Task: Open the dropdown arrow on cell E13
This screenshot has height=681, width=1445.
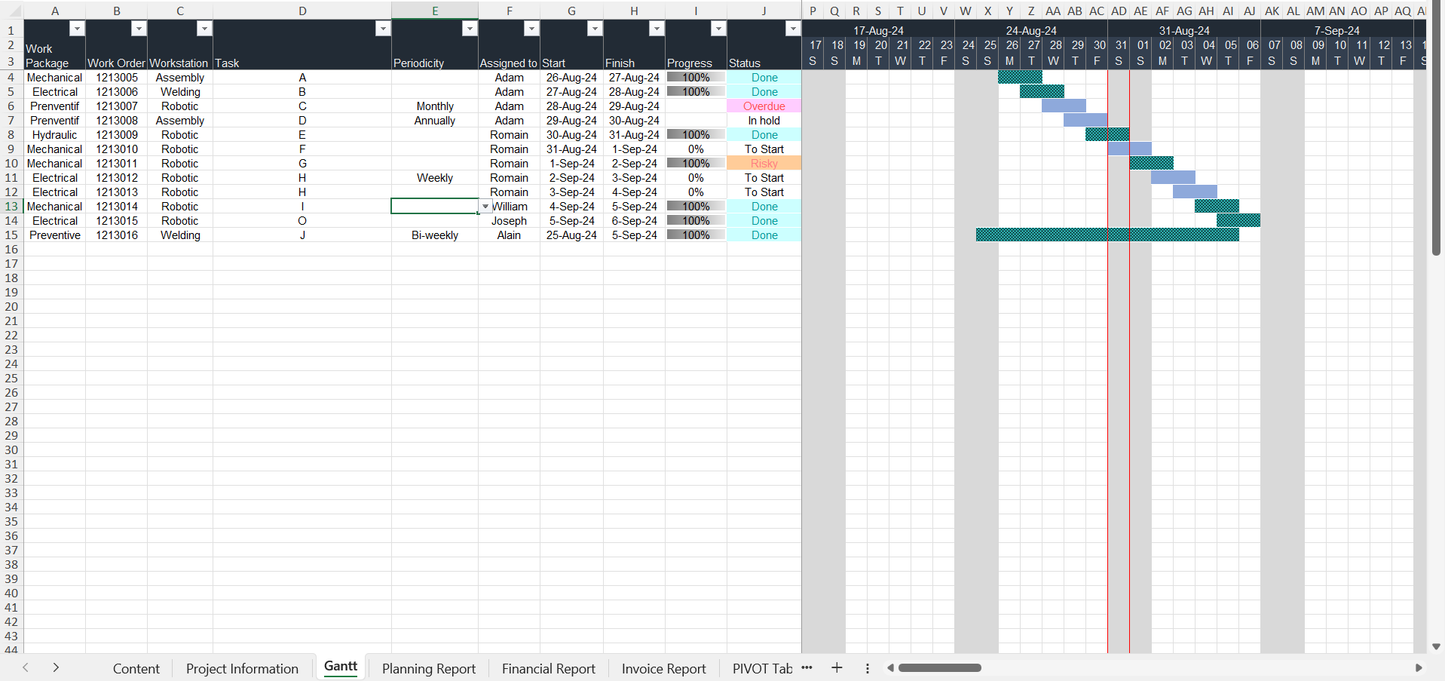Action: tap(485, 207)
